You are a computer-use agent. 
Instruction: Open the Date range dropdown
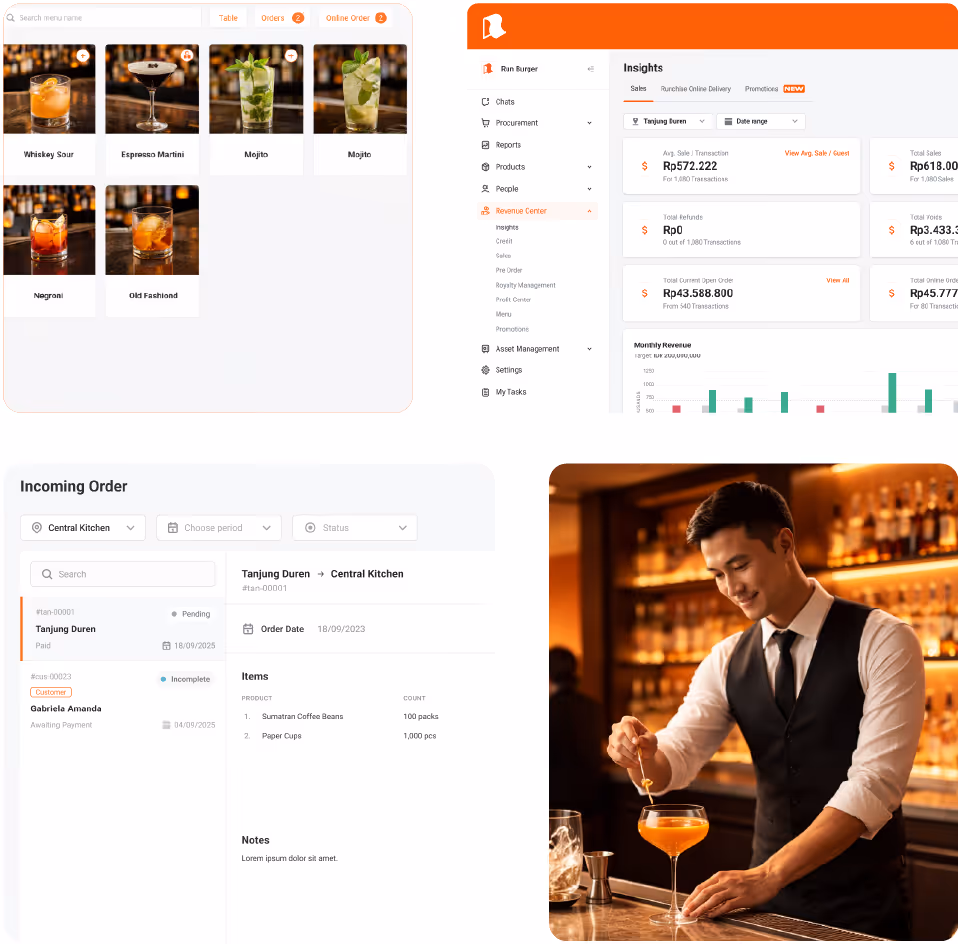tap(760, 120)
